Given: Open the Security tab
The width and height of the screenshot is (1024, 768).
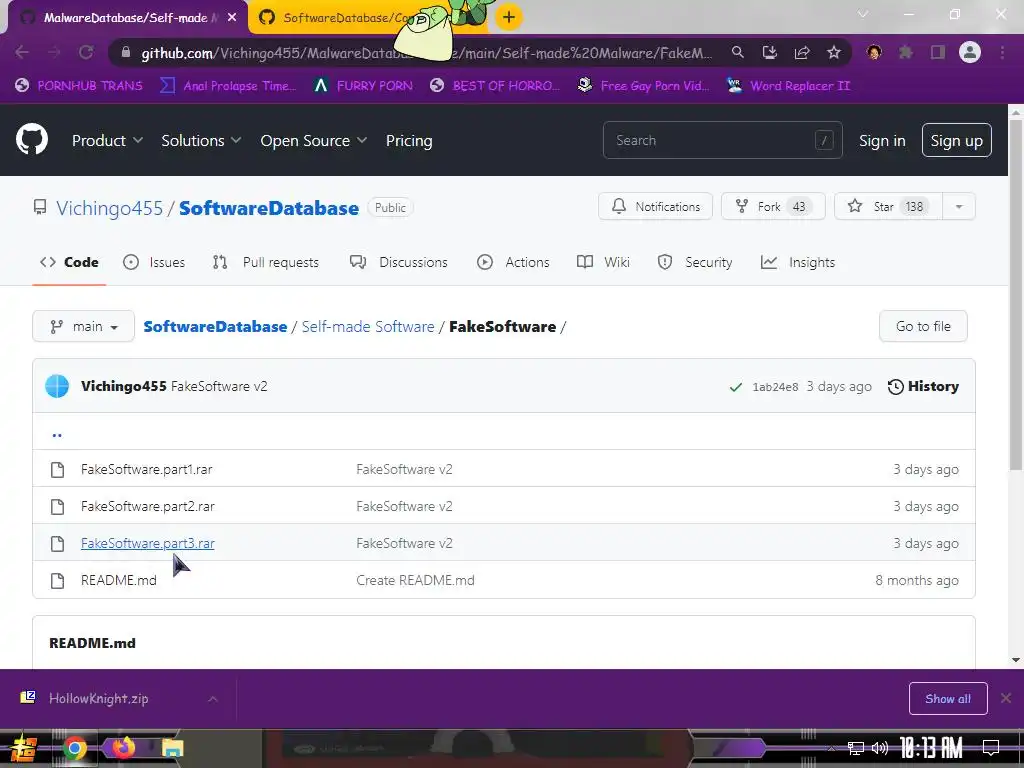Looking at the screenshot, I should (695, 263).
